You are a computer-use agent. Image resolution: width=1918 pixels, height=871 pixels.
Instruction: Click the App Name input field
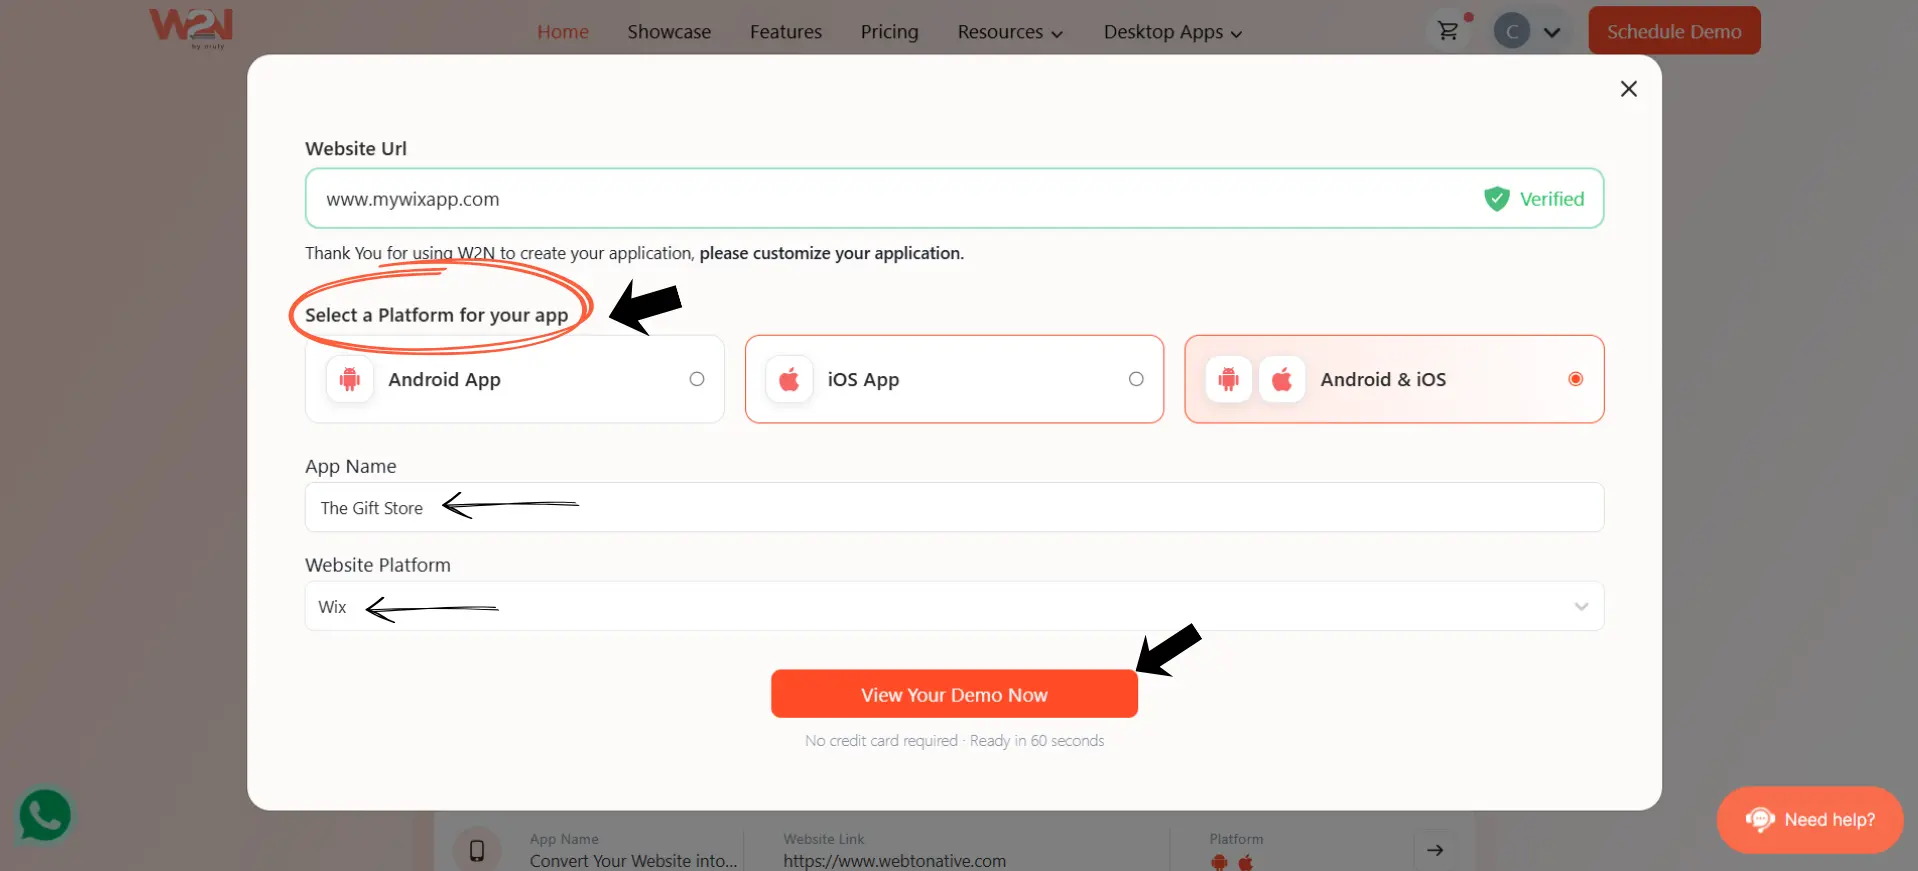(x=954, y=507)
